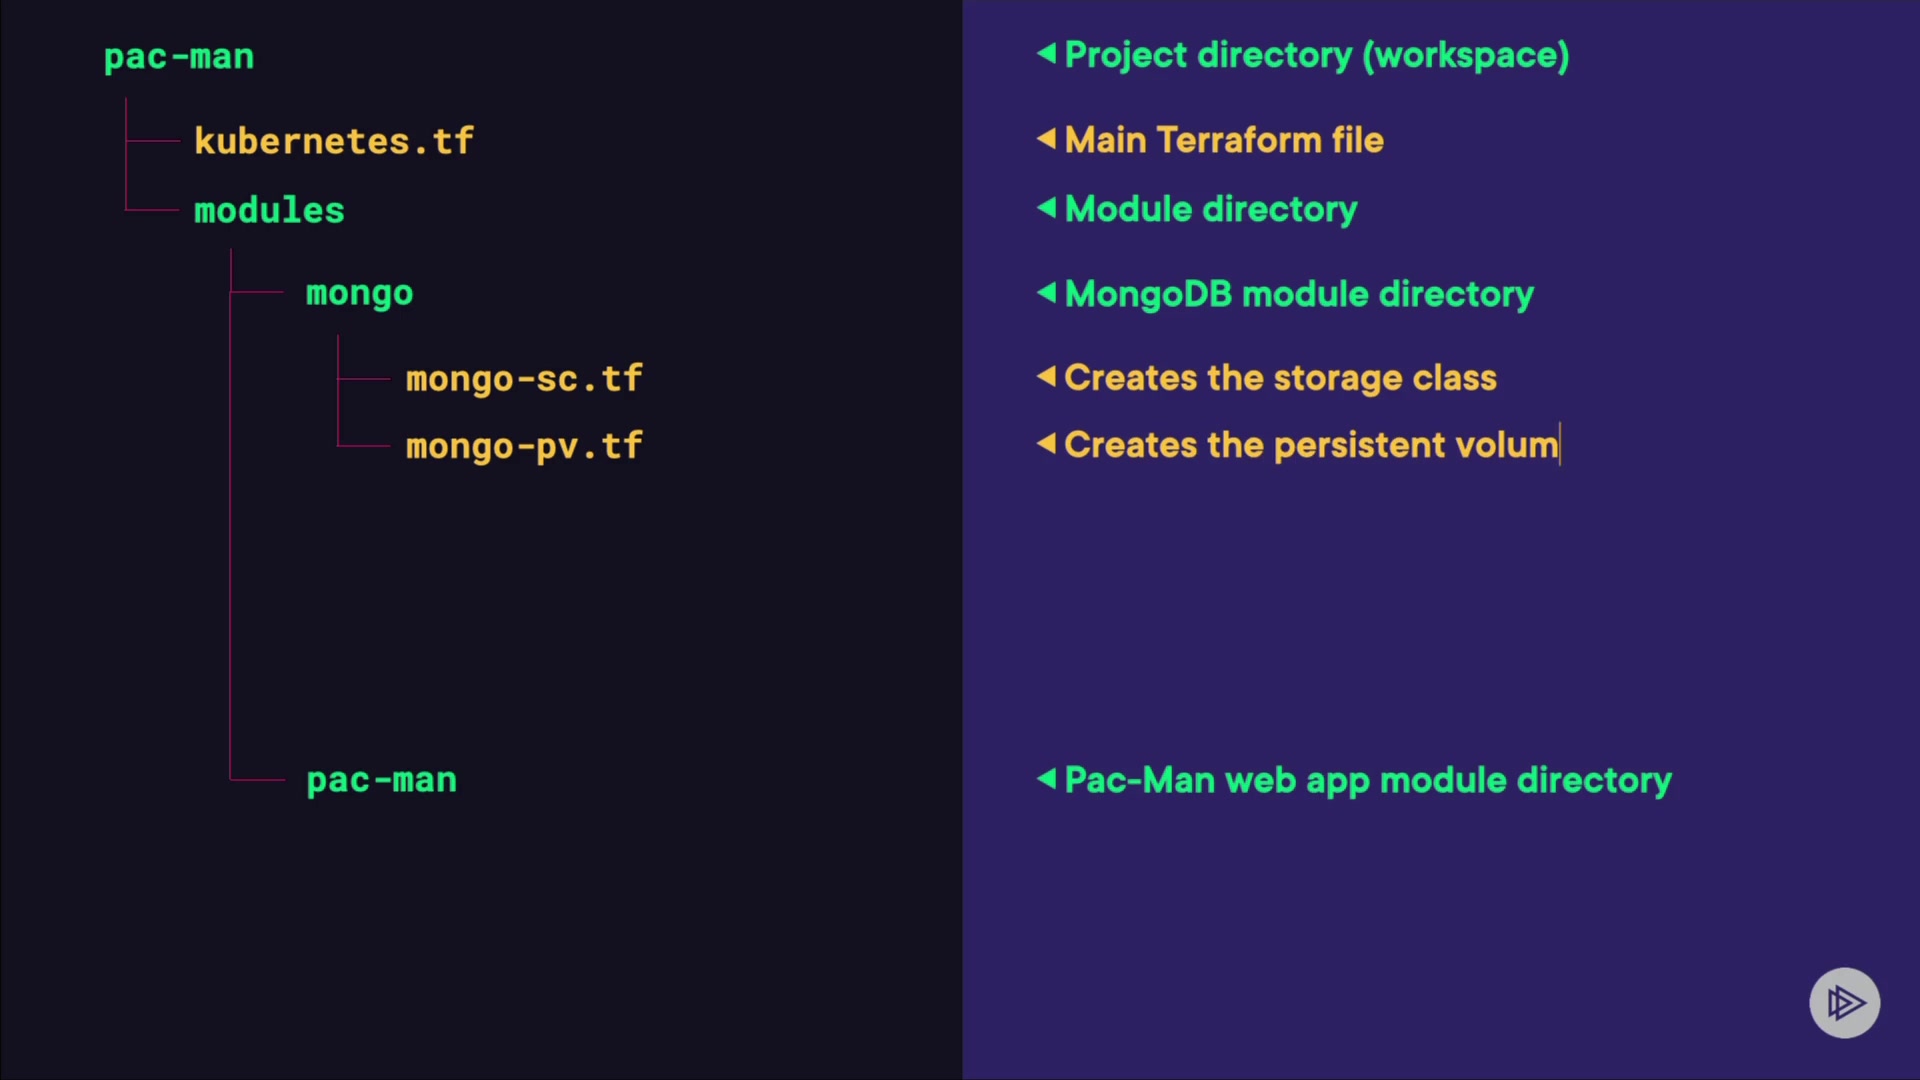Click arrow marker beside MongoDB module directory
The image size is (1920, 1080).
1046,292
